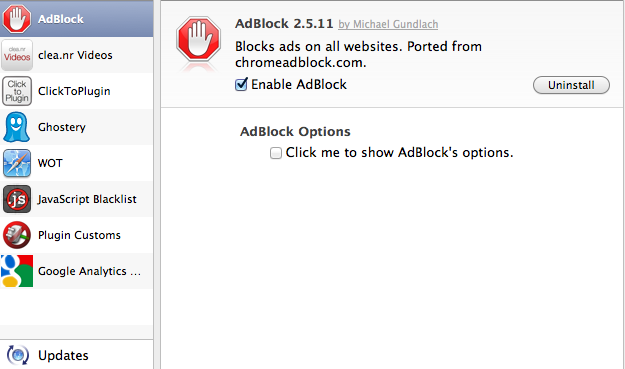
Task: Open the Google Analytics extension icon
Action: (17, 271)
